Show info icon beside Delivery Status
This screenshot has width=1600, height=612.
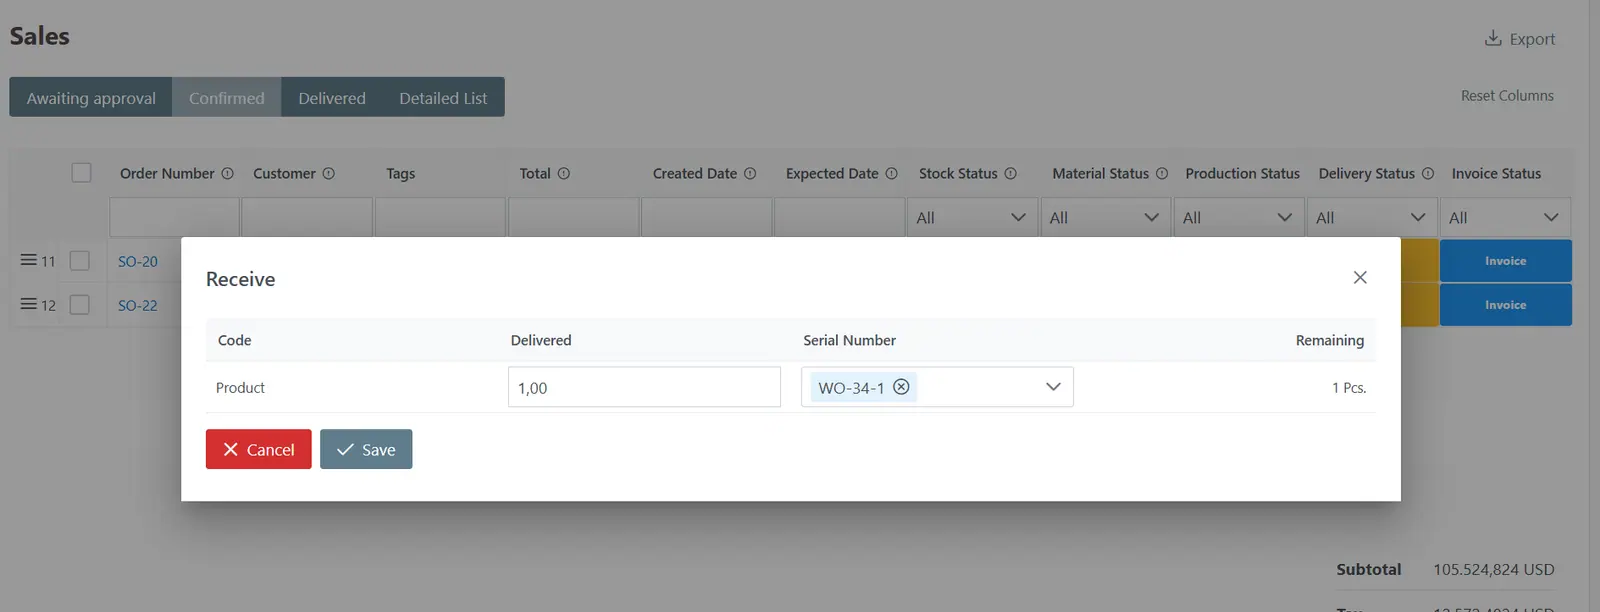[1428, 173]
